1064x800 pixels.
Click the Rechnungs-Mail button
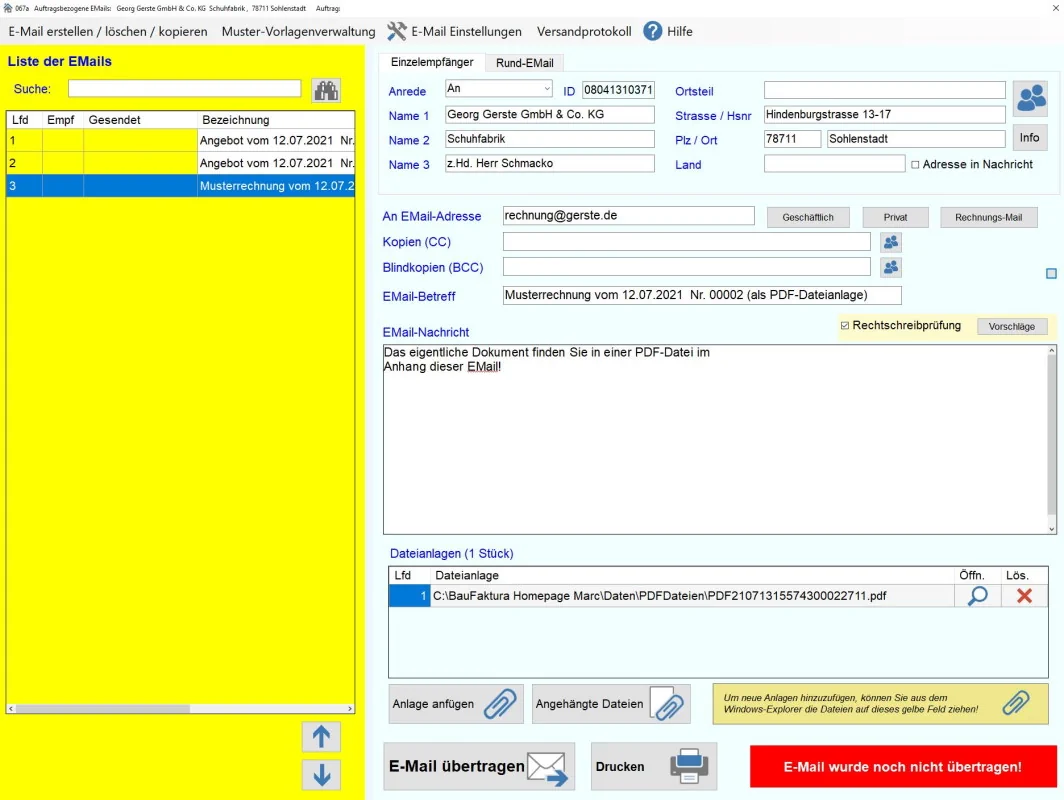[x=988, y=217]
